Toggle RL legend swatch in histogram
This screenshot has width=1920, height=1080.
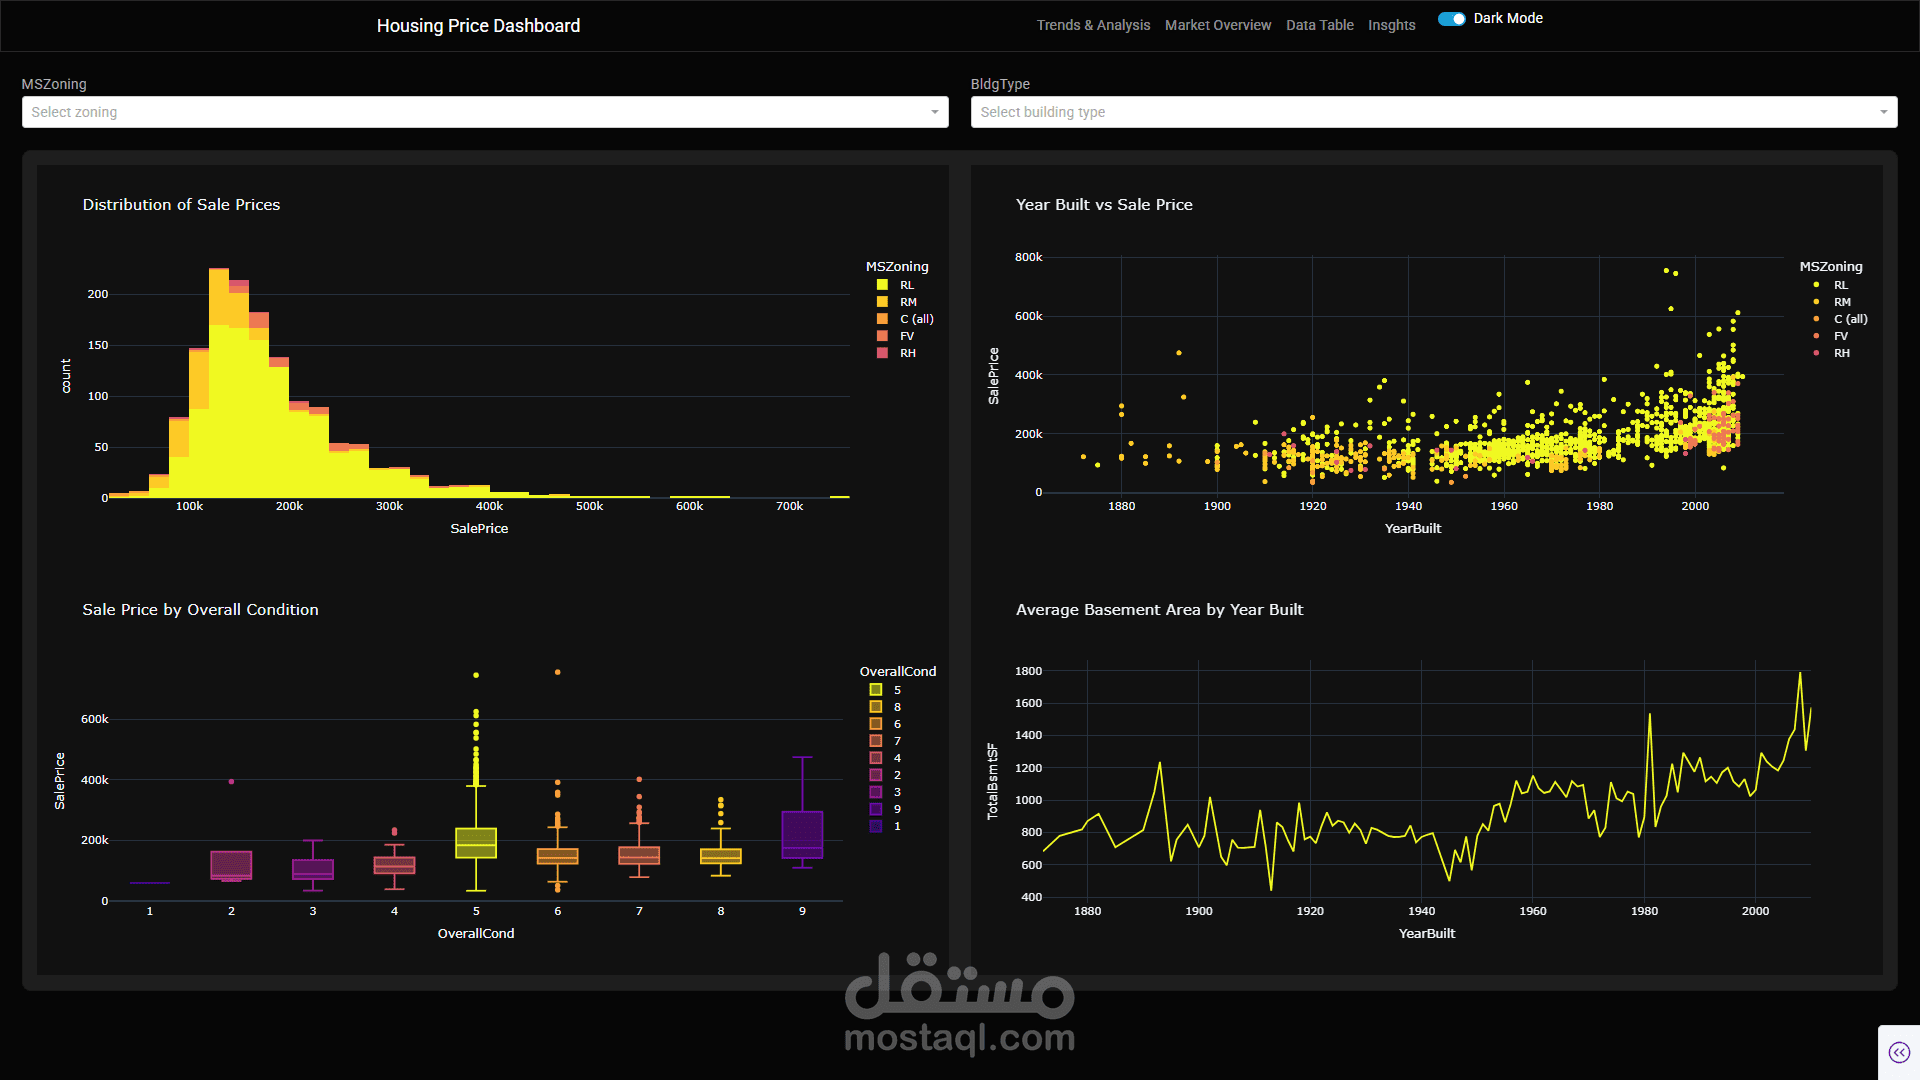(882, 285)
